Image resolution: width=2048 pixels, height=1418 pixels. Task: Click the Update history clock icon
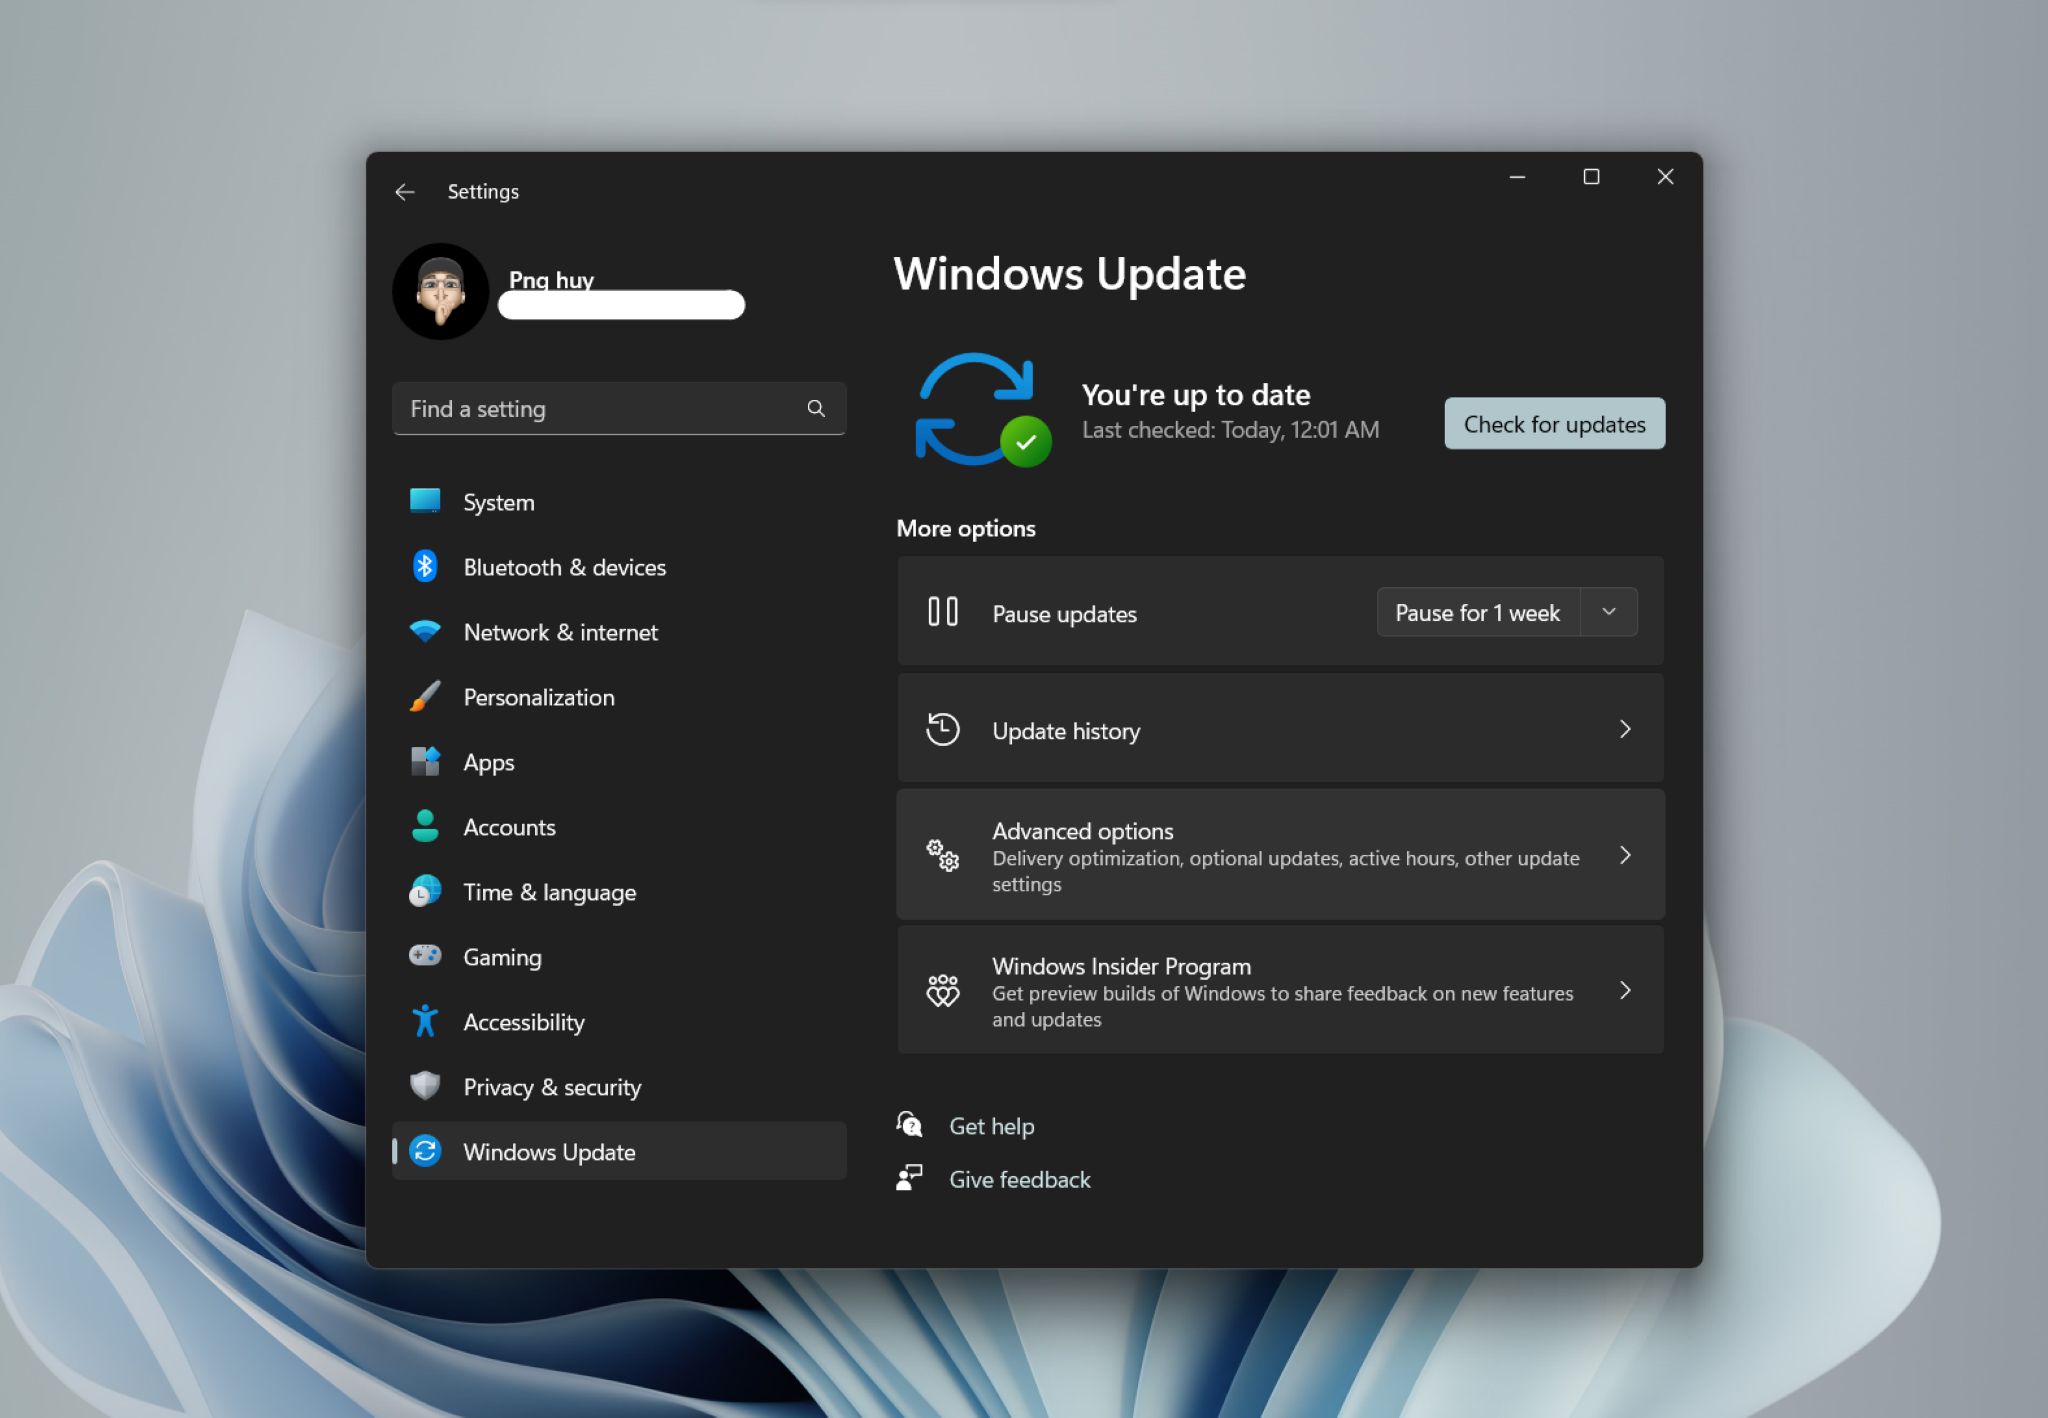pyautogui.click(x=943, y=729)
